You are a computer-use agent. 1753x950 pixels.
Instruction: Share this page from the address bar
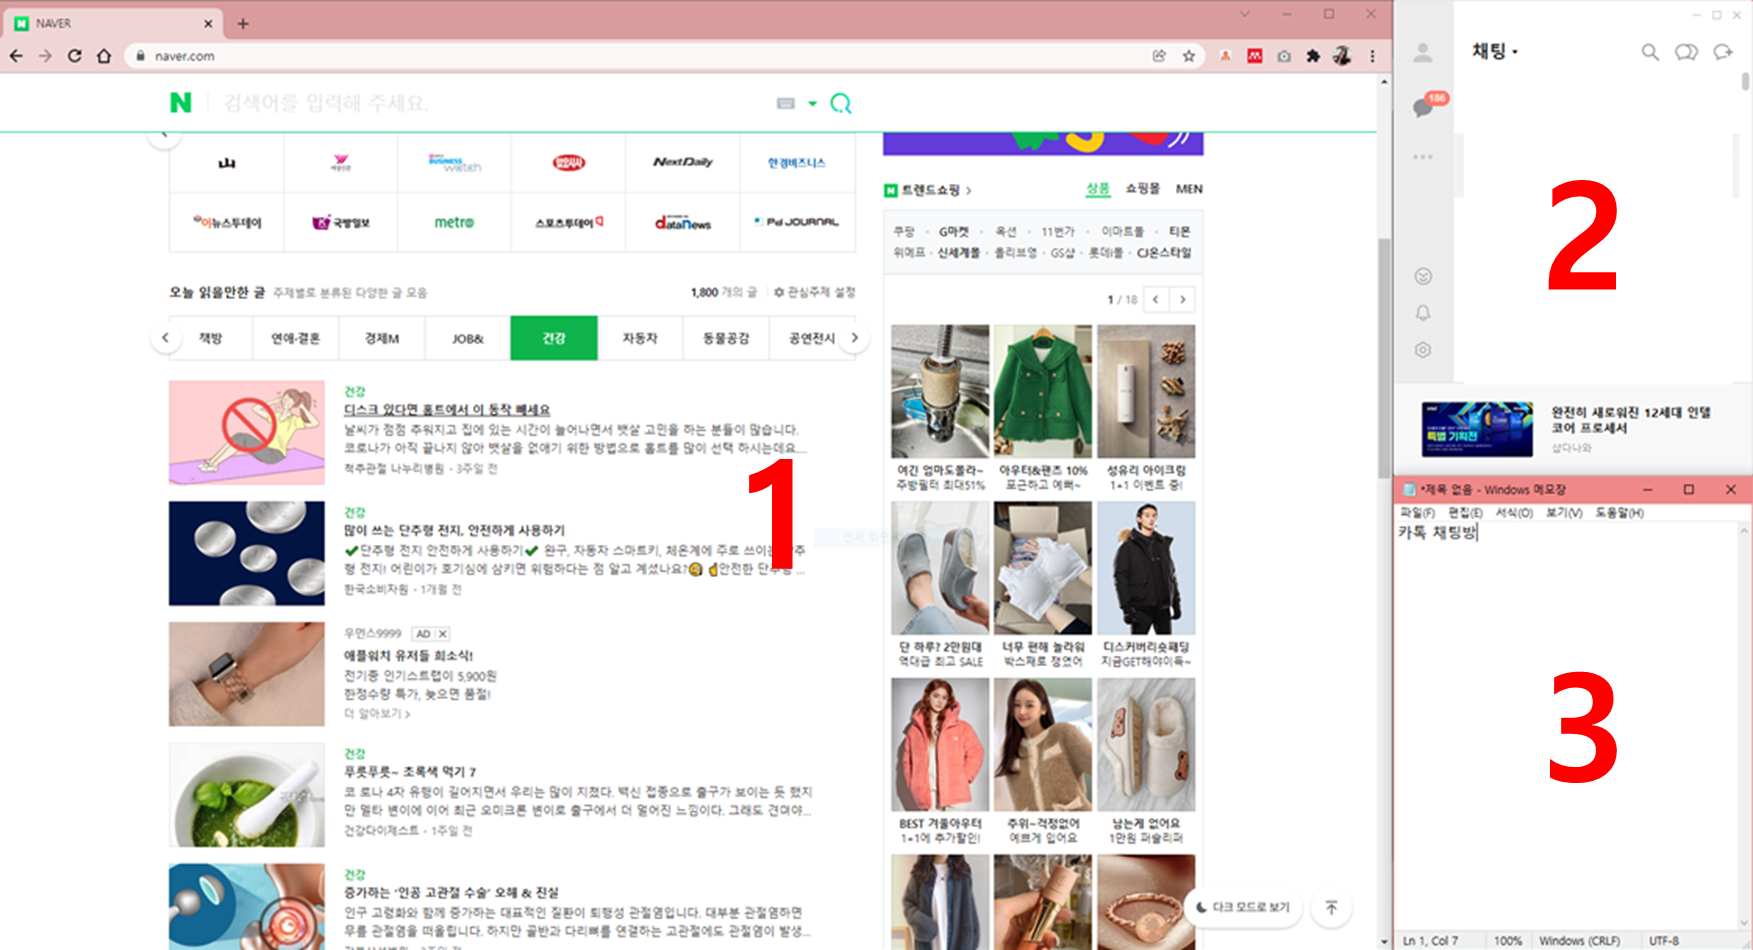coord(1159,56)
